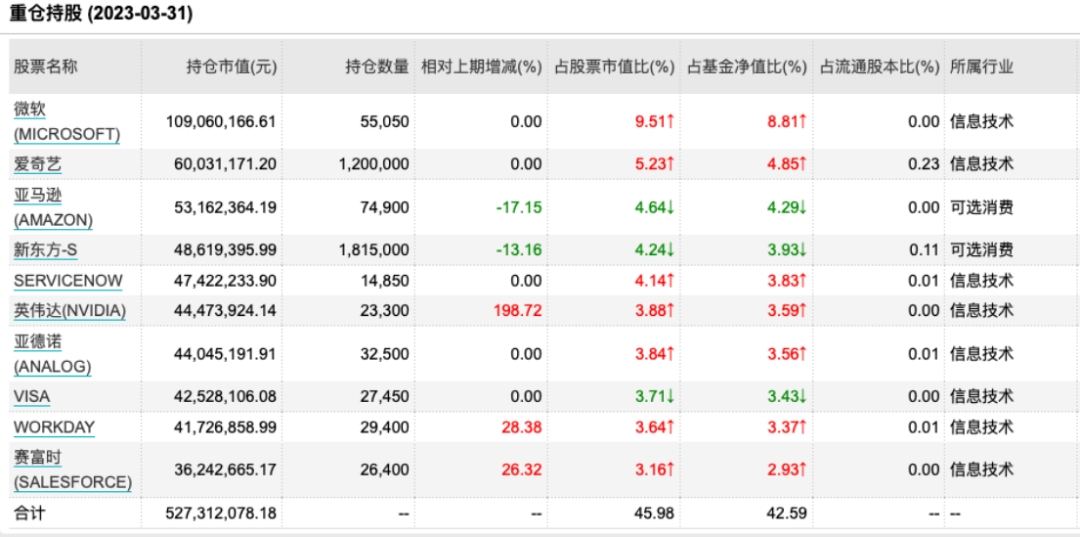Select Salesforce market value 36,242,665.17
Viewport: 1080px width, 537px height.
(226, 470)
